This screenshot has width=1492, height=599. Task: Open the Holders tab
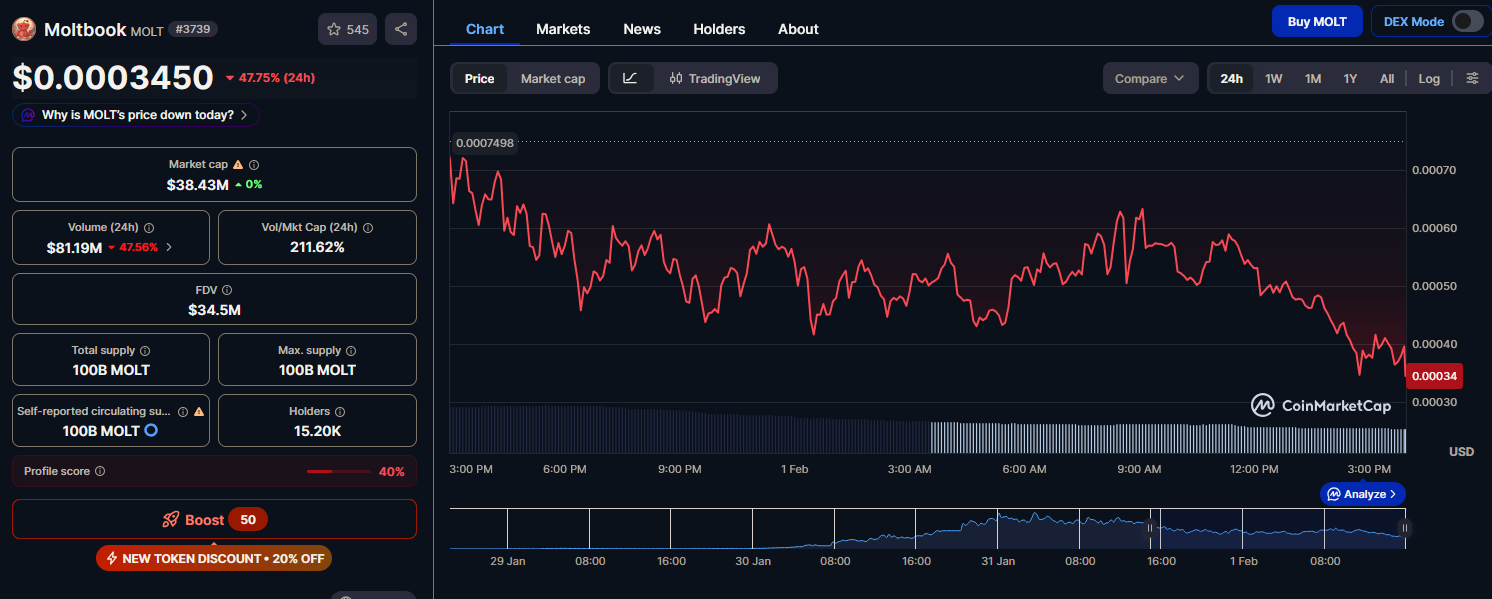click(719, 29)
